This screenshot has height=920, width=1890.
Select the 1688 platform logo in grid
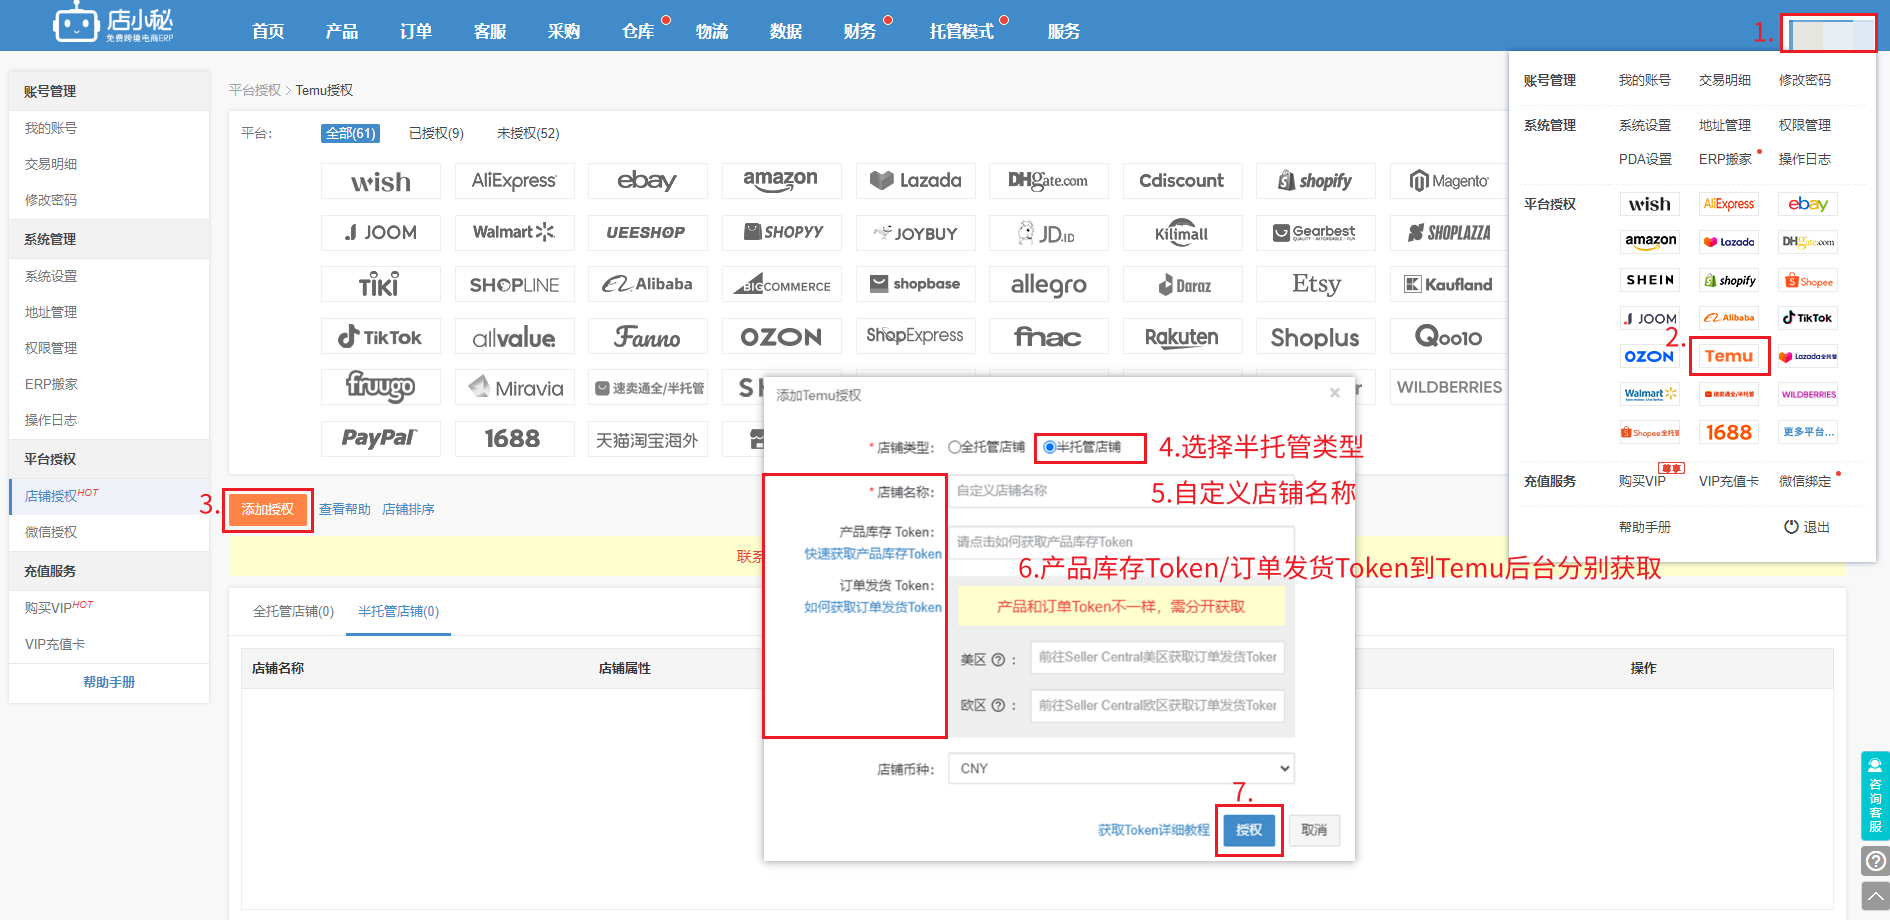(514, 439)
